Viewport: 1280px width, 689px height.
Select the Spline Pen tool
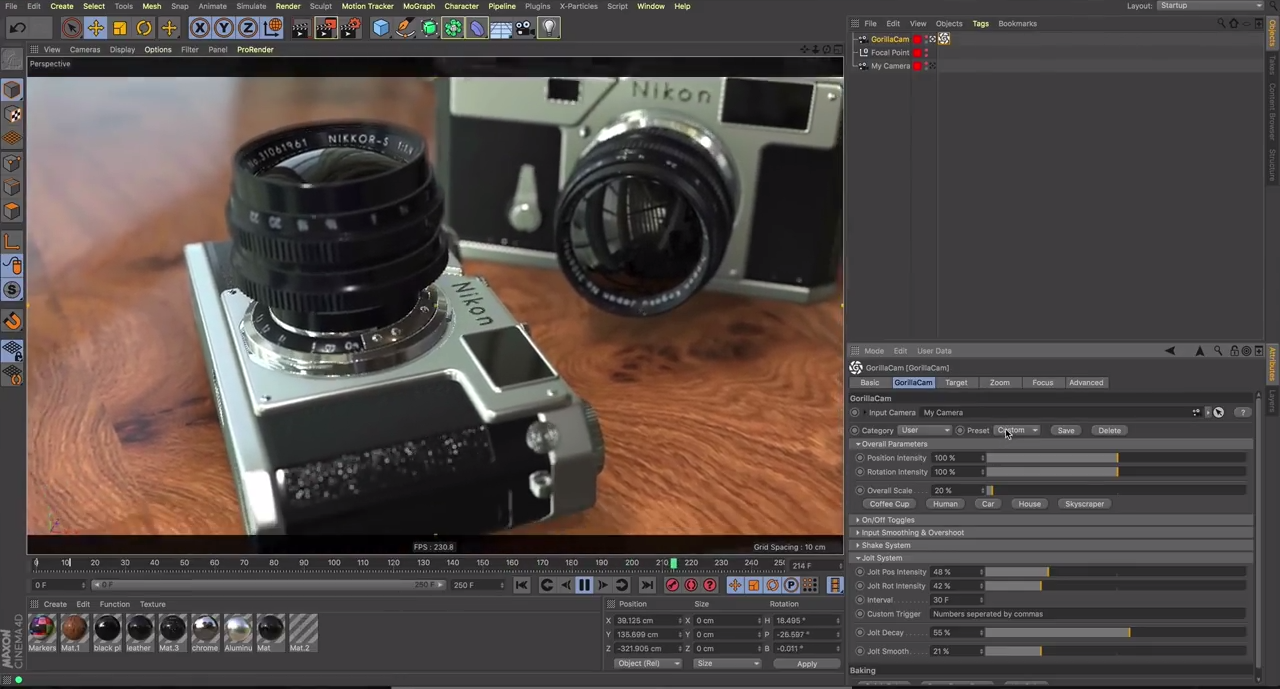[x=405, y=28]
